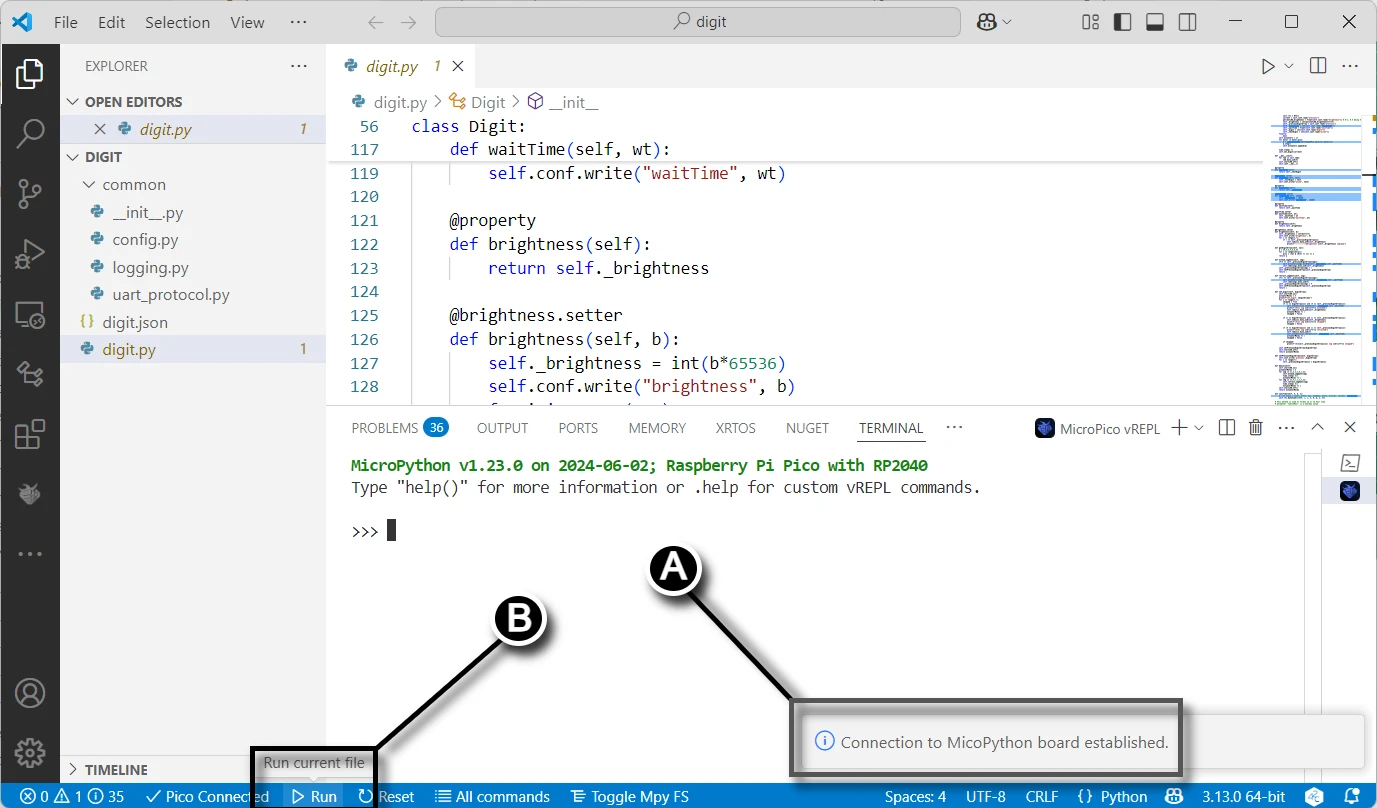Show more panel tabs ellipsis
Image resolution: width=1377 pixels, height=808 pixels.
click(x=954, y=427)
